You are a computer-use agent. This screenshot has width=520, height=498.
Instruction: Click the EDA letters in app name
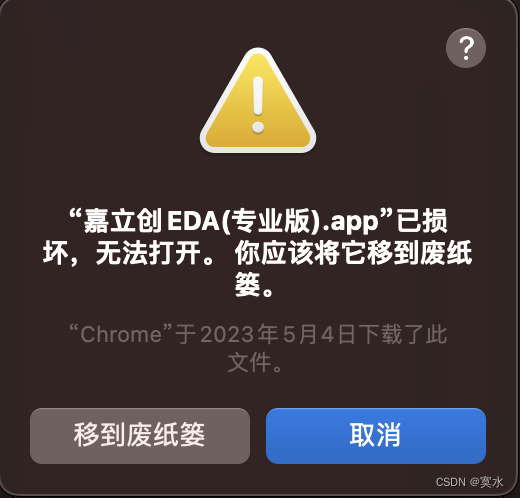point(193,221)
